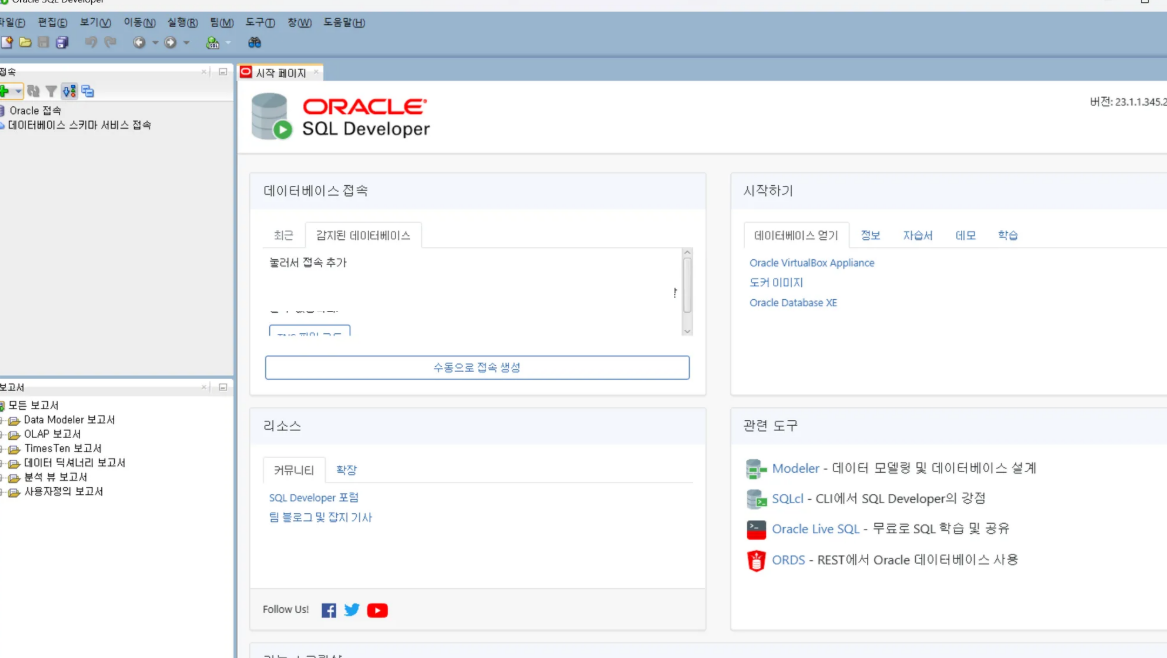Click the Modeler tool icon
The height and width of the screenshot is (658, 1167).
tap(756, 469)
